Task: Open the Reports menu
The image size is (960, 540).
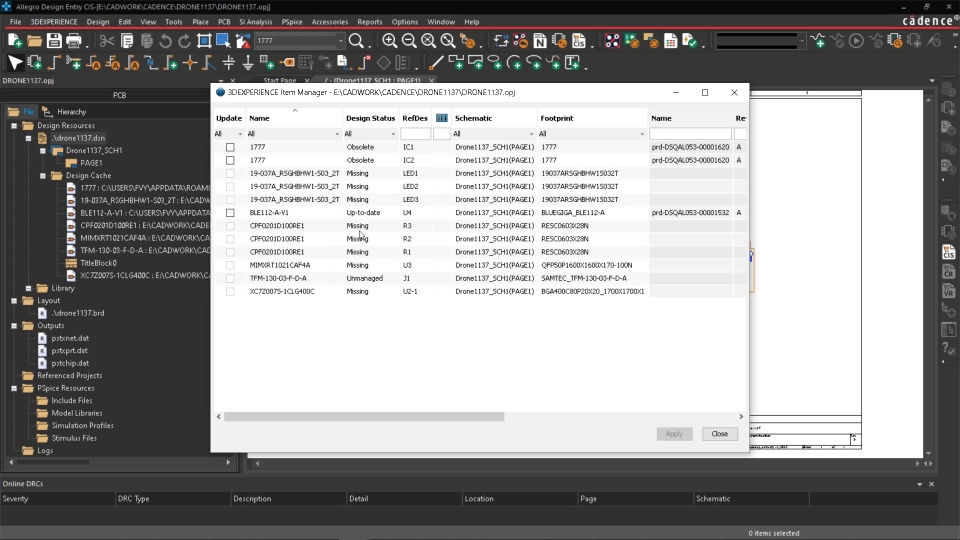Action: pos(370,22)
